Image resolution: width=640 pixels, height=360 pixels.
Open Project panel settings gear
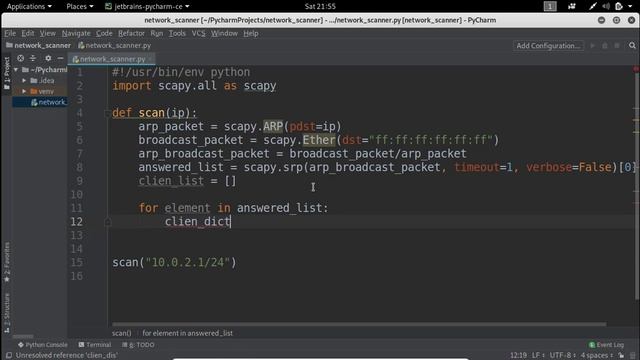click(48, 58)
